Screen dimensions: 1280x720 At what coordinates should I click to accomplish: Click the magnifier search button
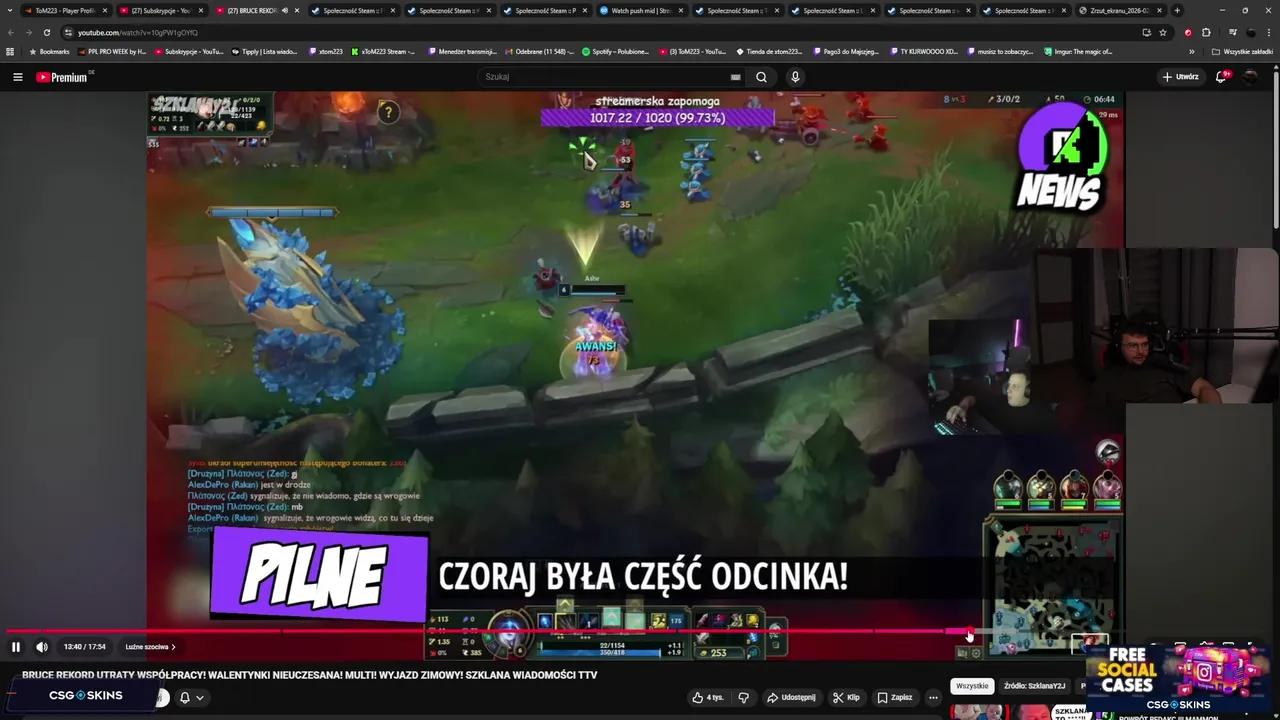(761, 77)
